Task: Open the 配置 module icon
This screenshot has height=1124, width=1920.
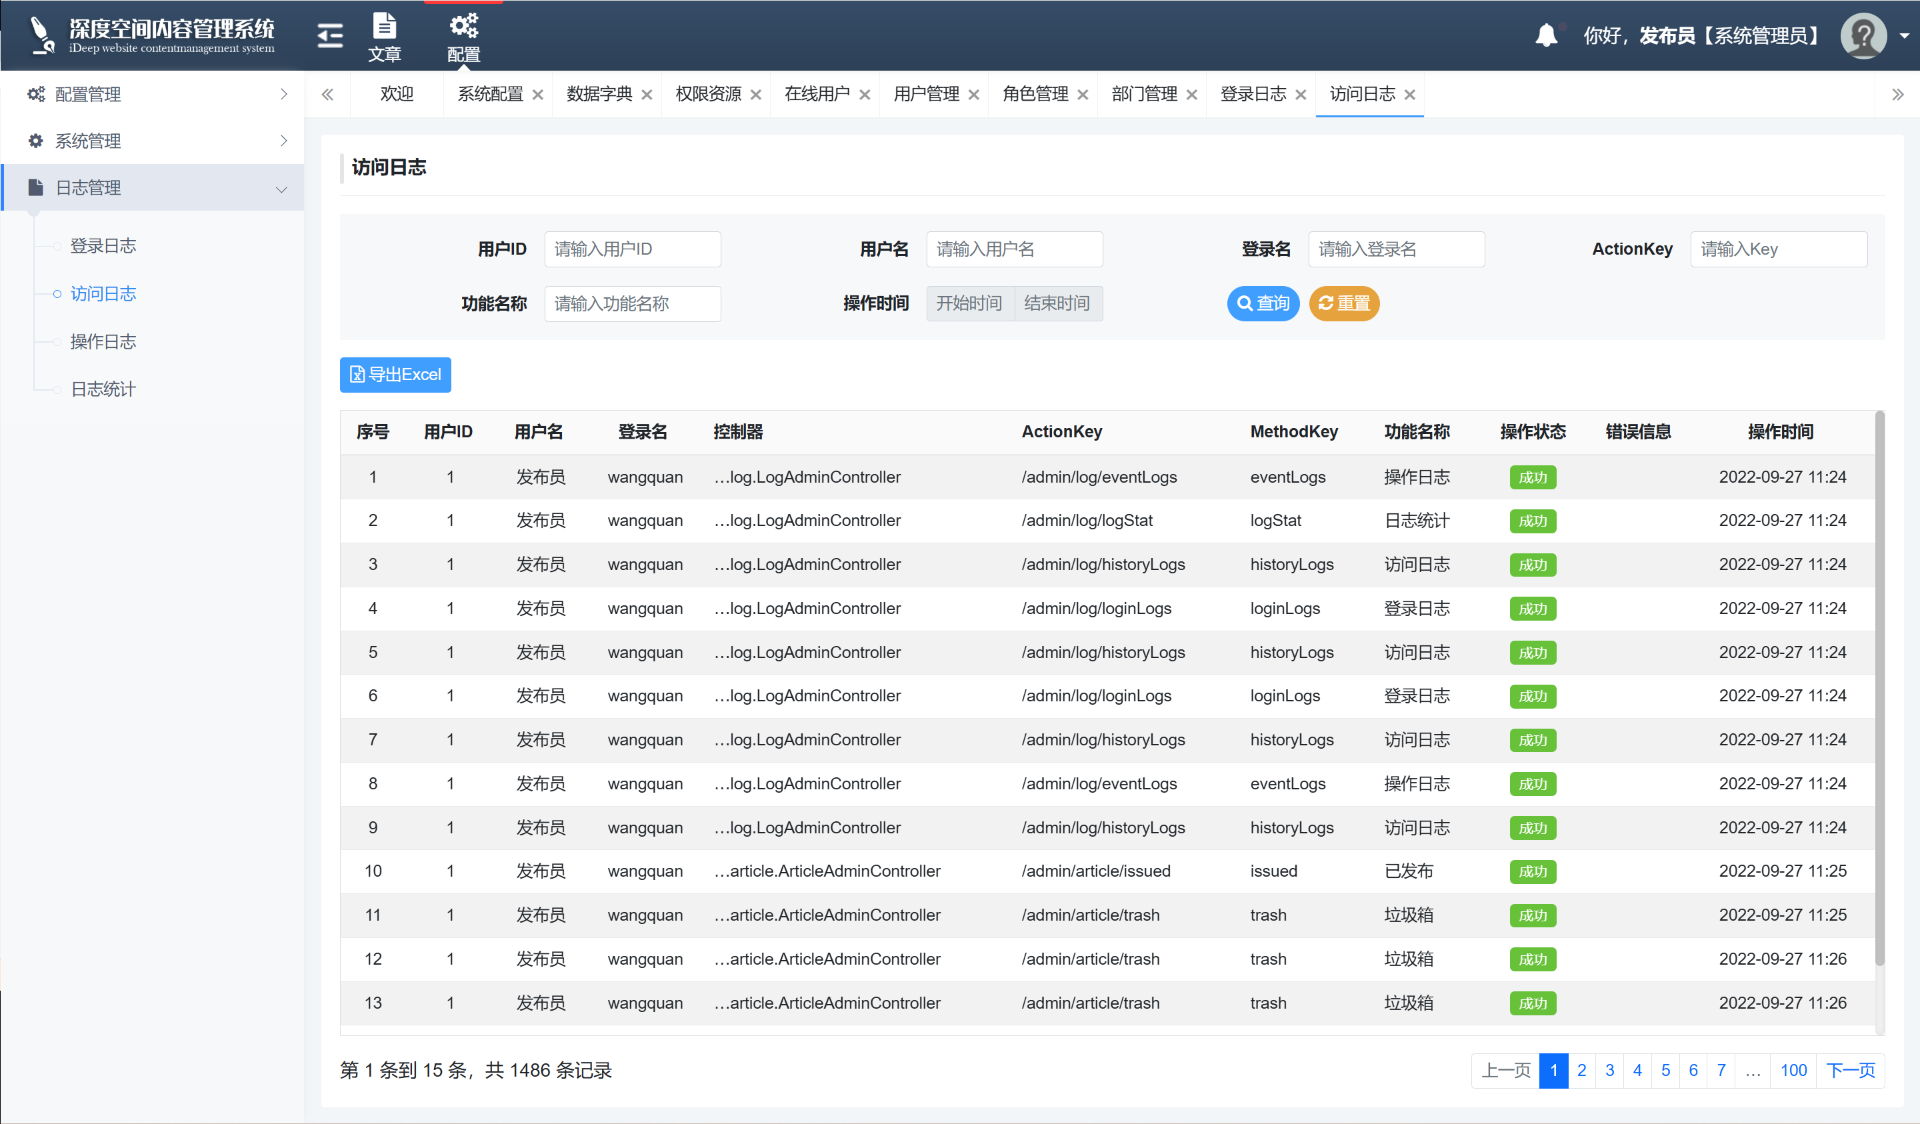Action: pos(463,37)
